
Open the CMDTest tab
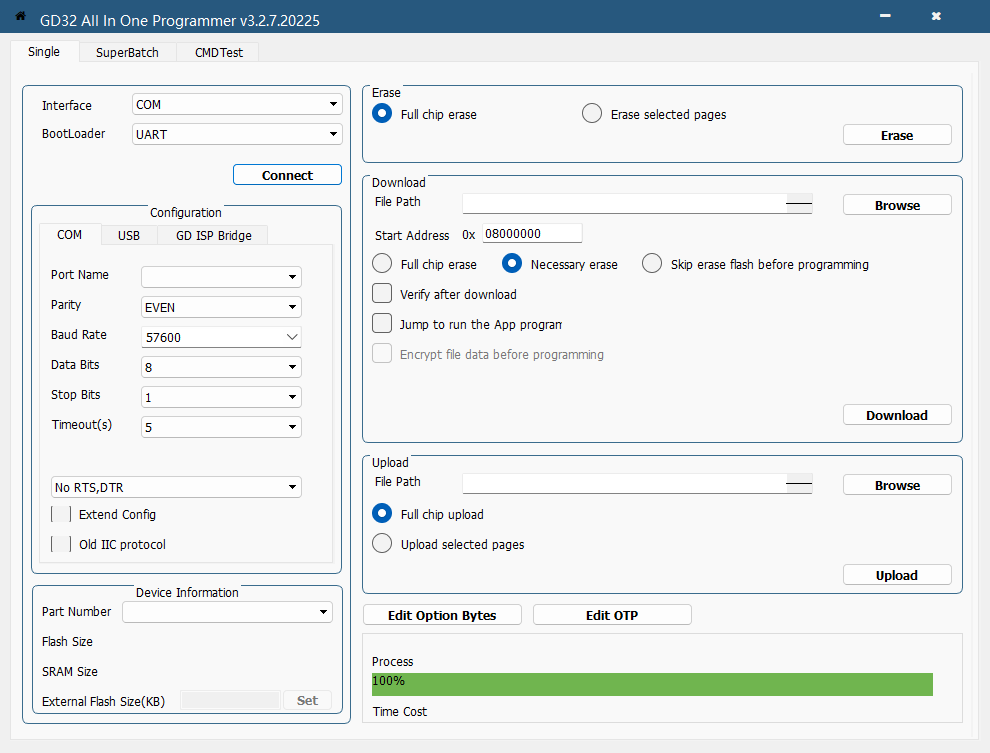point(218,52)
